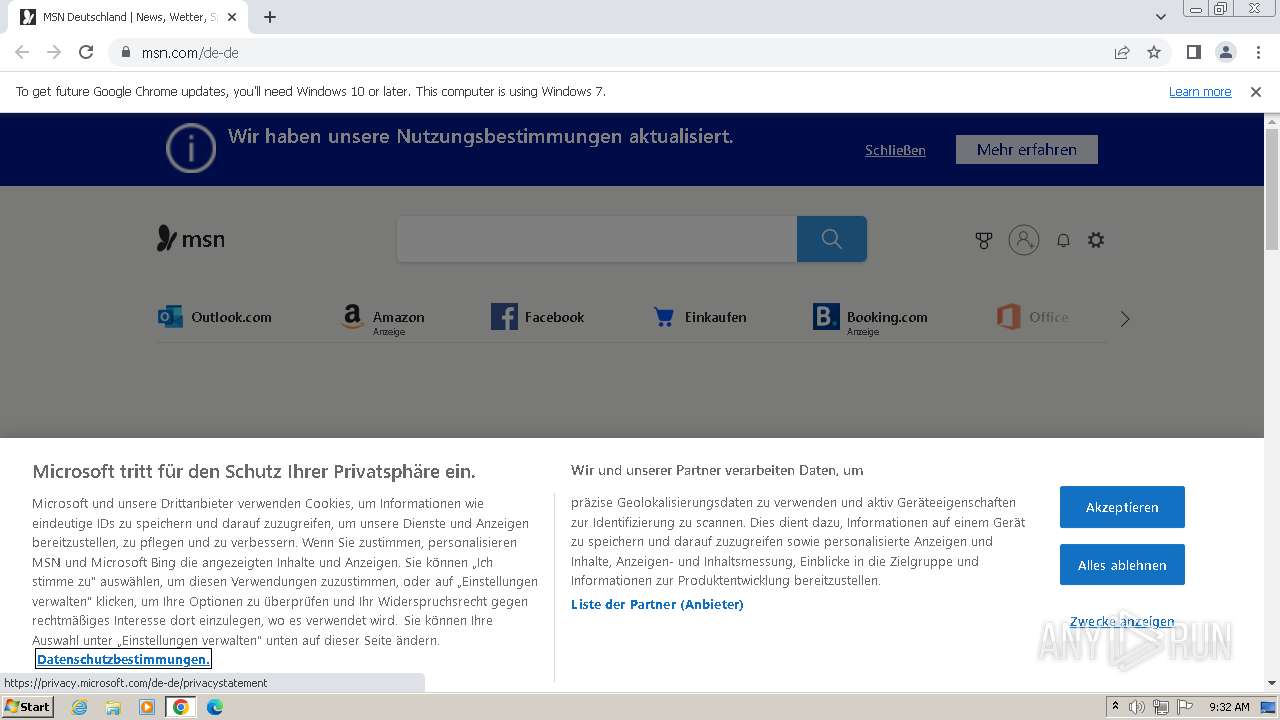This screenshot has height=720, width=1280.
Task: Click the blue magnifier search button
Action: [x=832, y=239]
